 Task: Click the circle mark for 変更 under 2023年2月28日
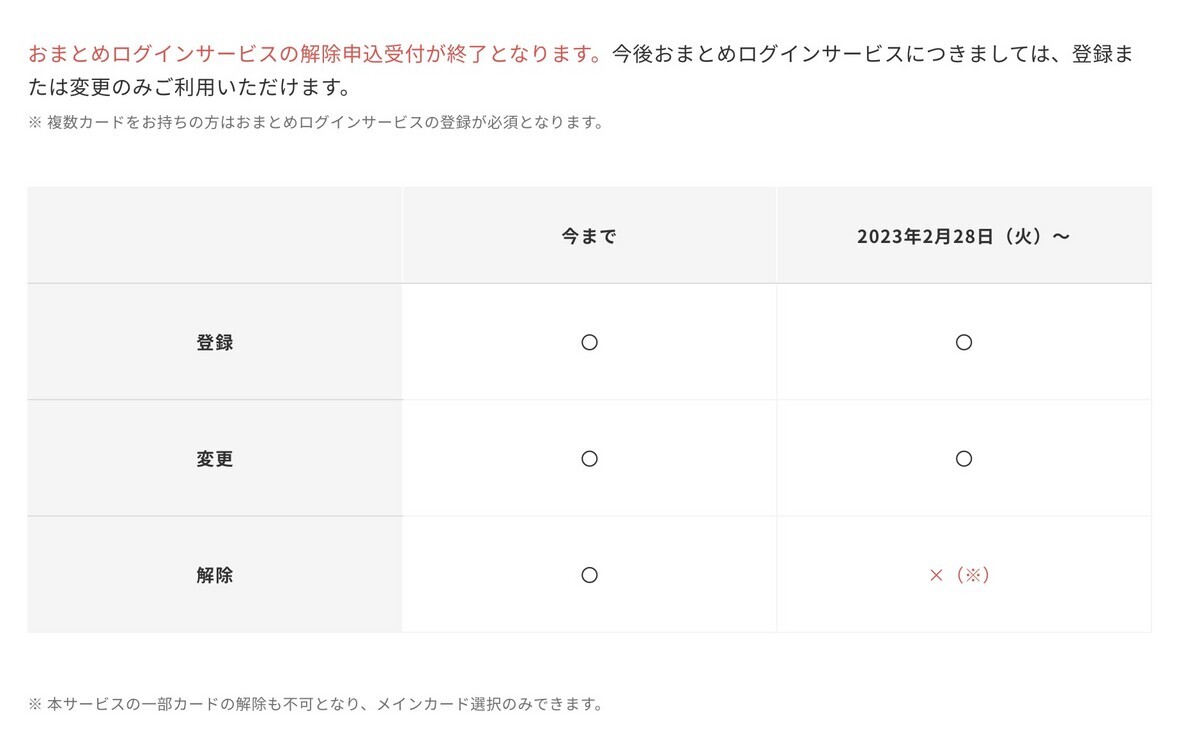964,459
